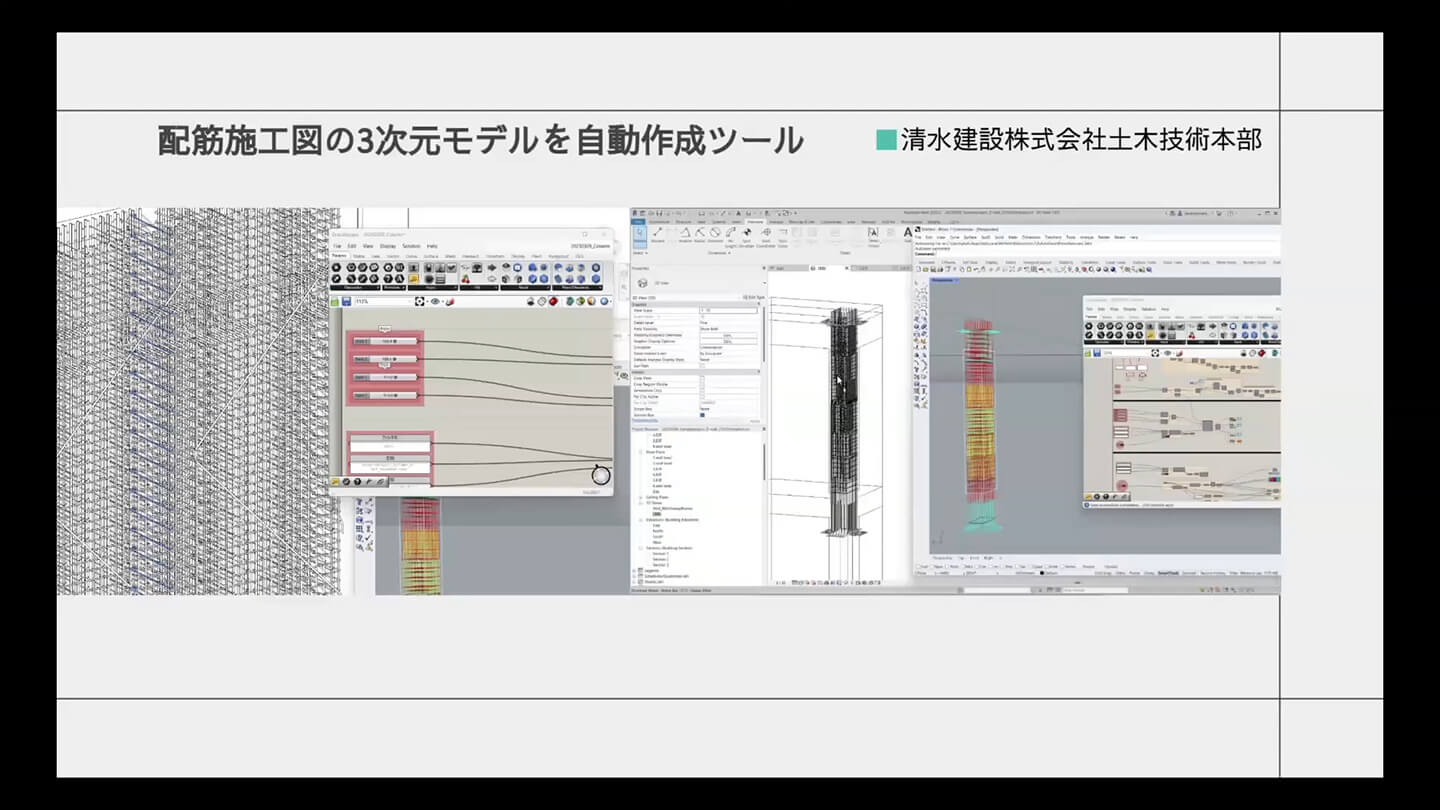
Task: Click green open-file icon on large Grasshopper canvas toolbar
Action: 335,302
